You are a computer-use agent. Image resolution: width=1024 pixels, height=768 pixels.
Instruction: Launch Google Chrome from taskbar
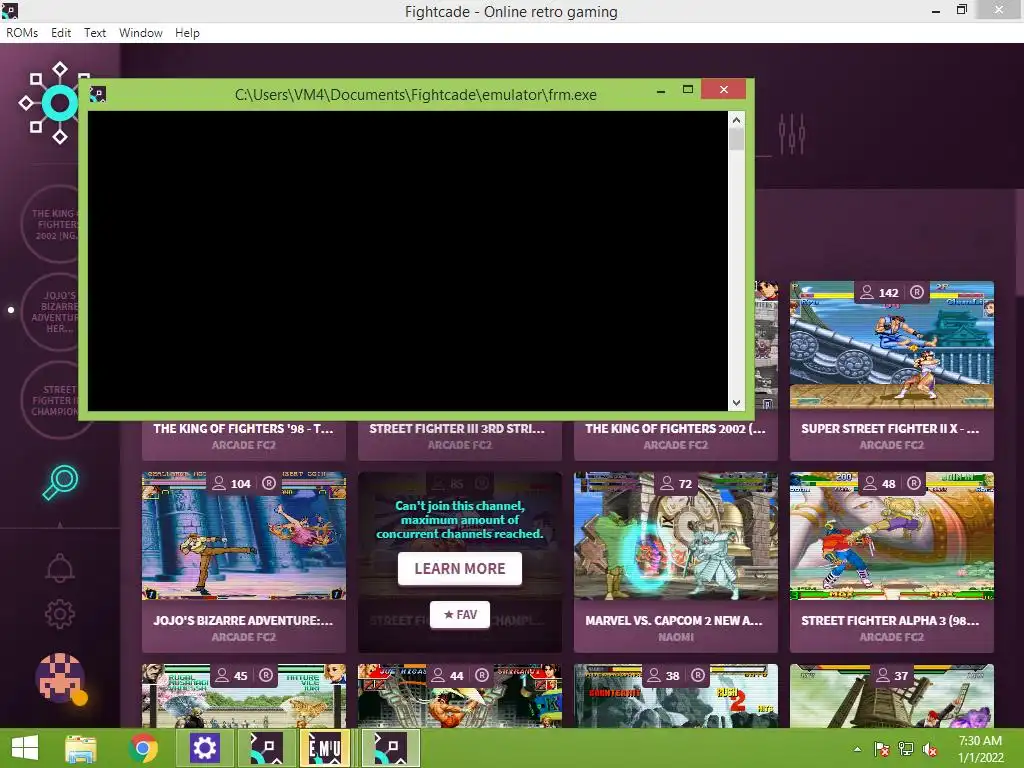(x=143, y=748)
